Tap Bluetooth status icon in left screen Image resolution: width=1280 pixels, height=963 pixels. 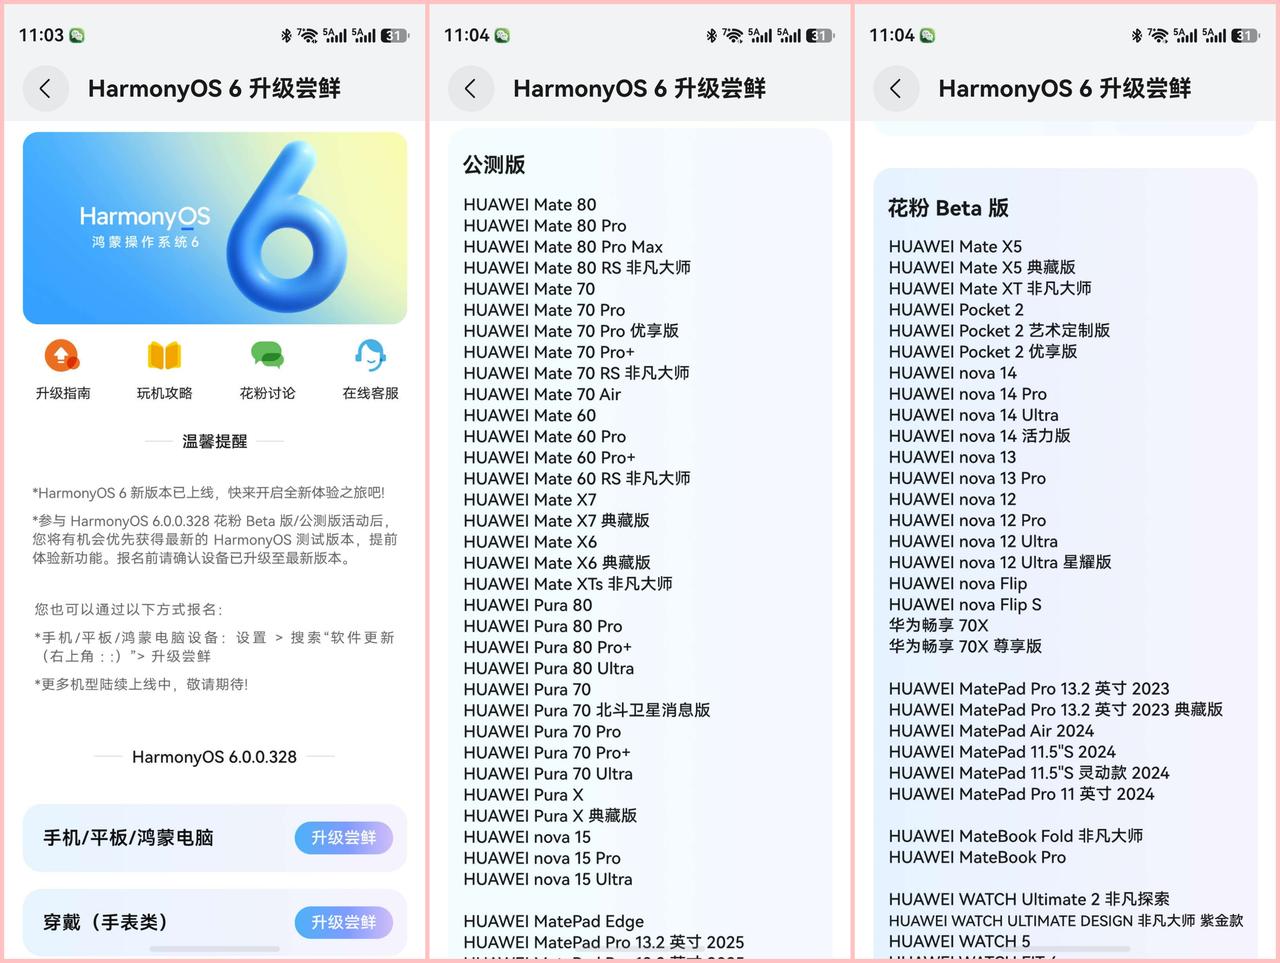pyautogui.click(x=286, y=35)
